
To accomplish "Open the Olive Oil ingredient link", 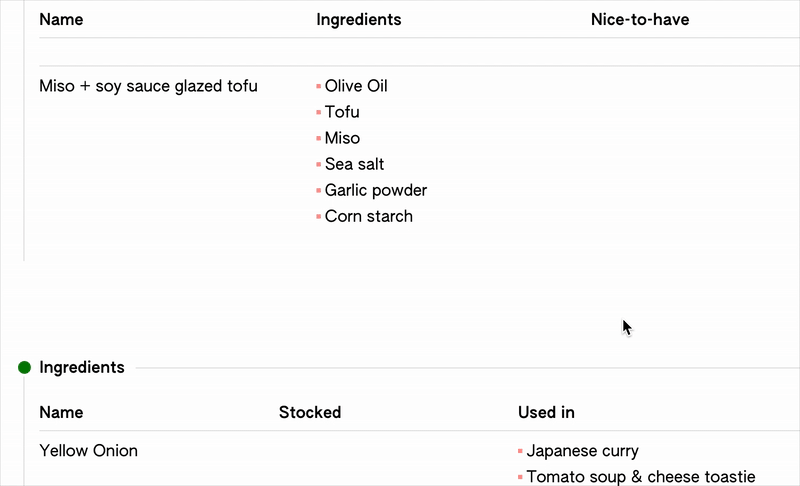I will click(356, 86).
